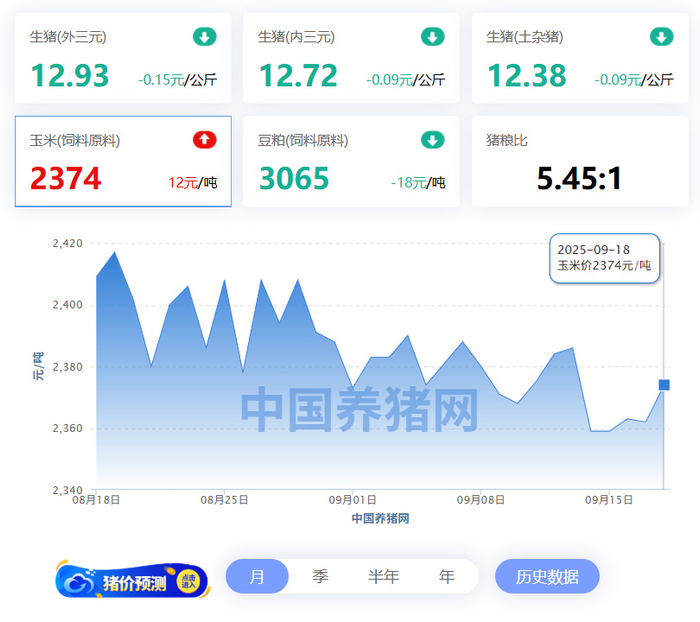
Task: Select the 豆粕(饲料原料) label text
Action: tap(303, 140)
